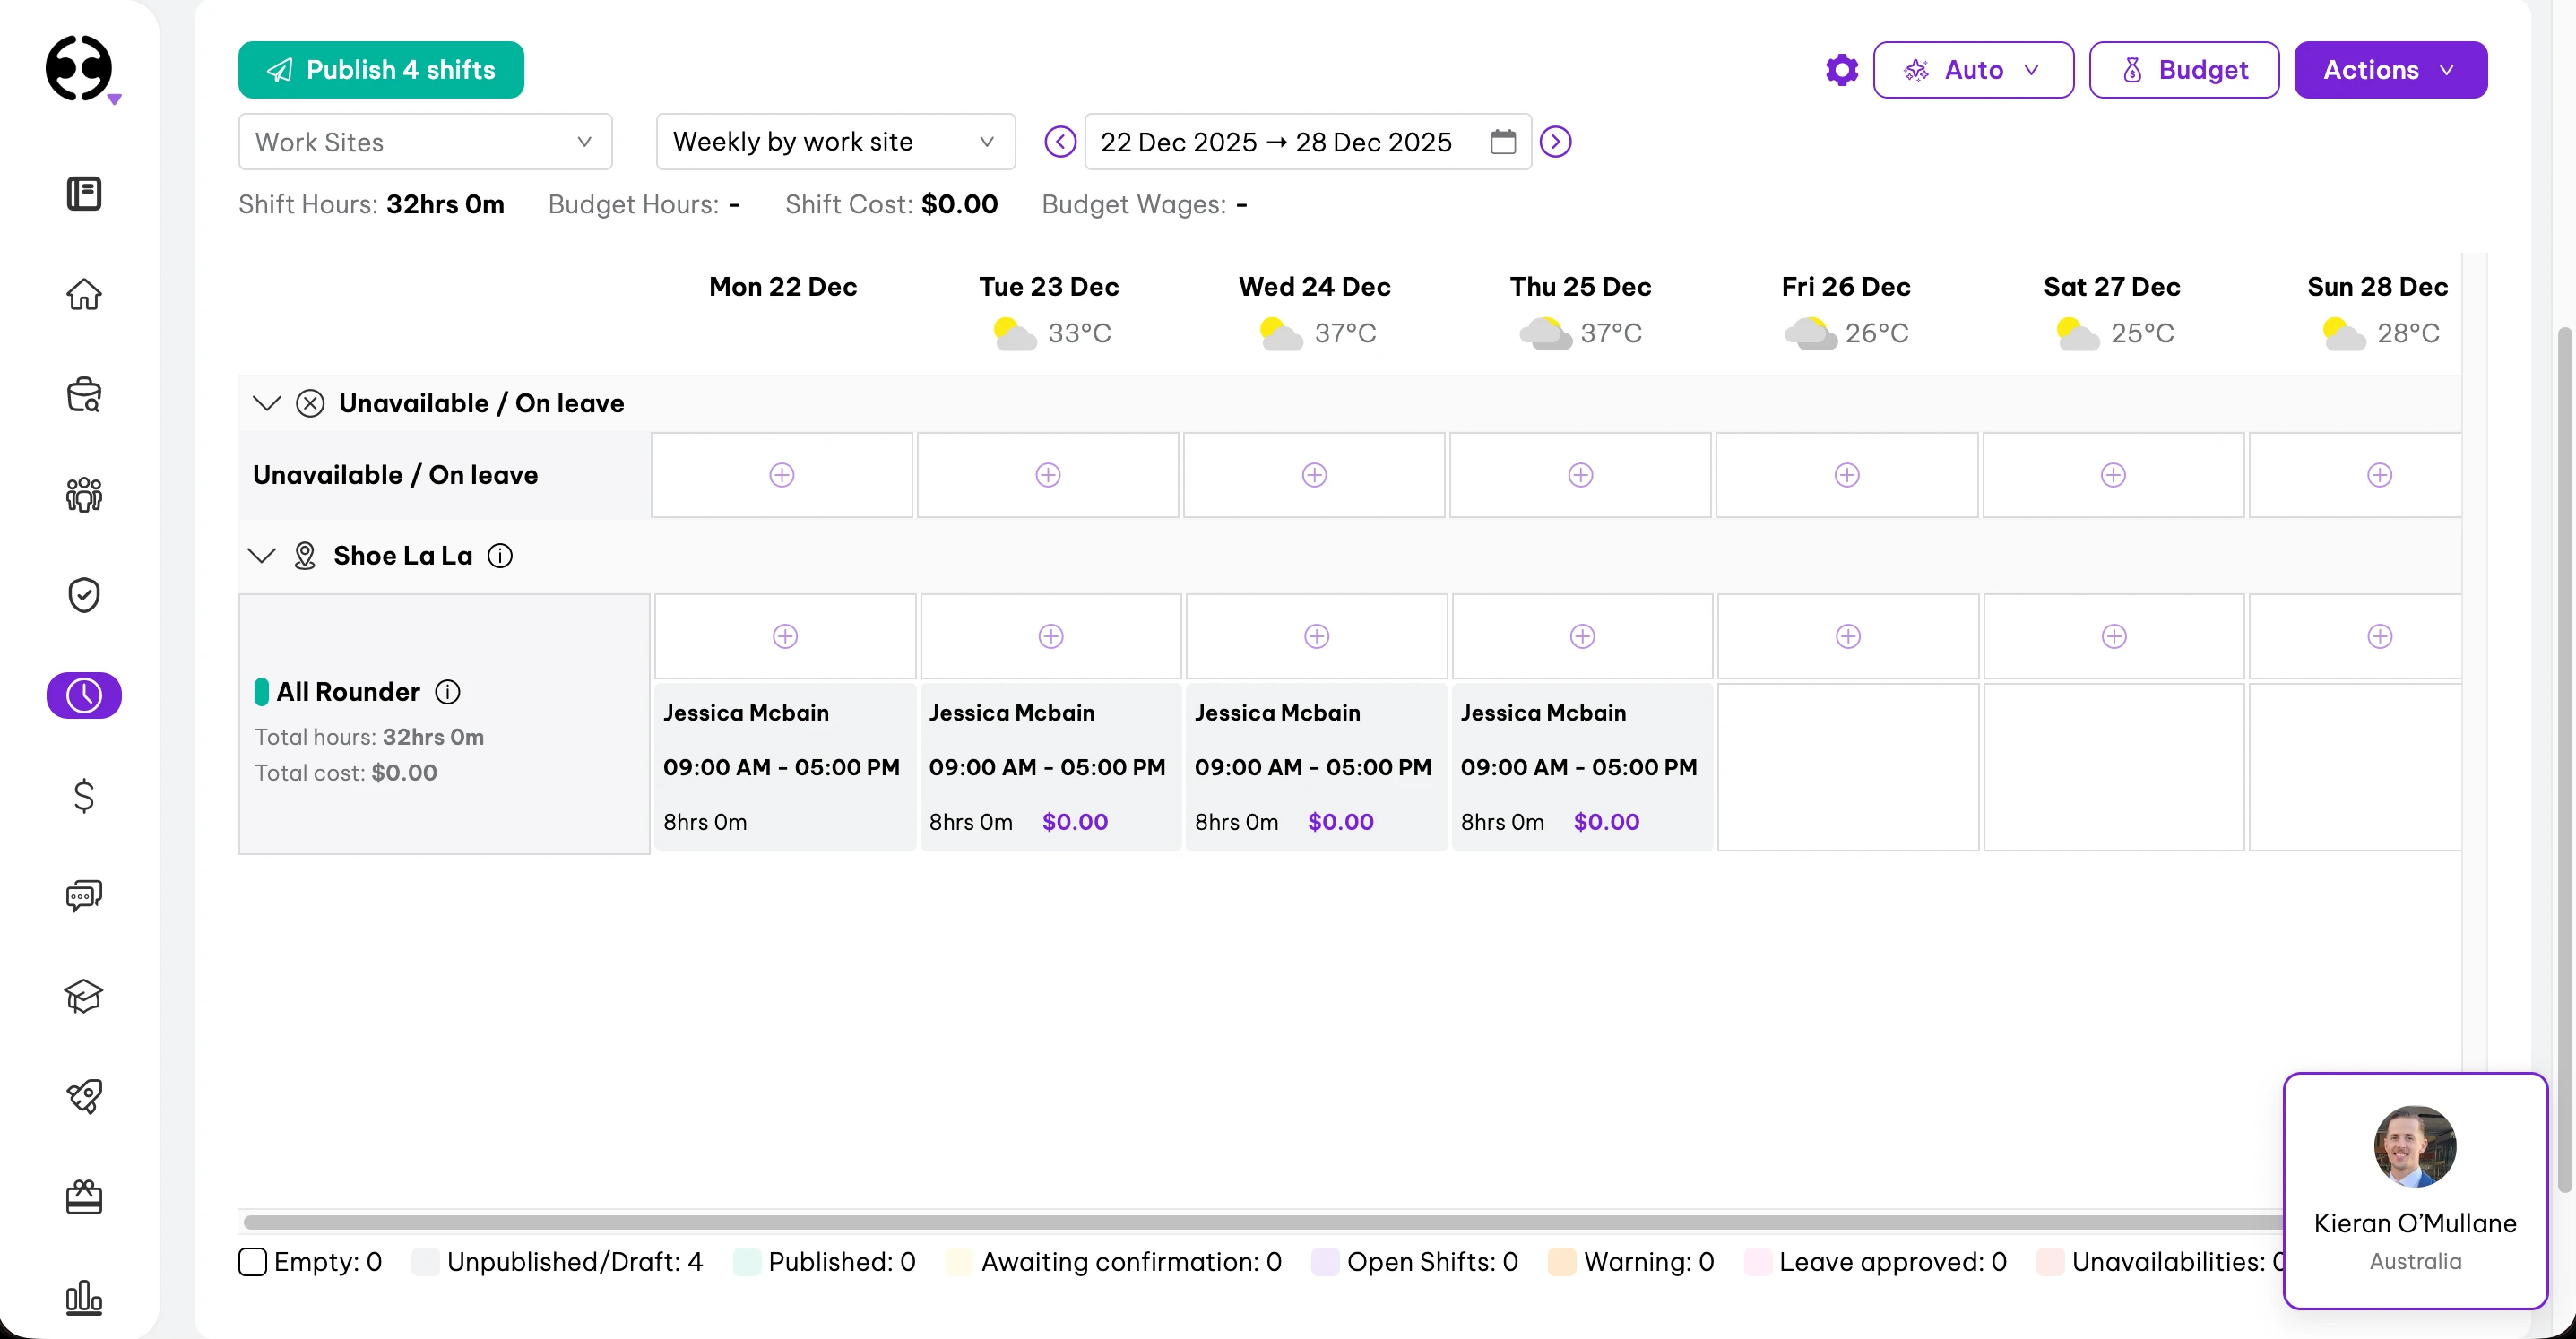Image resolution: width=2576 pixels, height=1339 pixels.
Task: Go to the Home dashboard icon
Action: click(84, 295)
